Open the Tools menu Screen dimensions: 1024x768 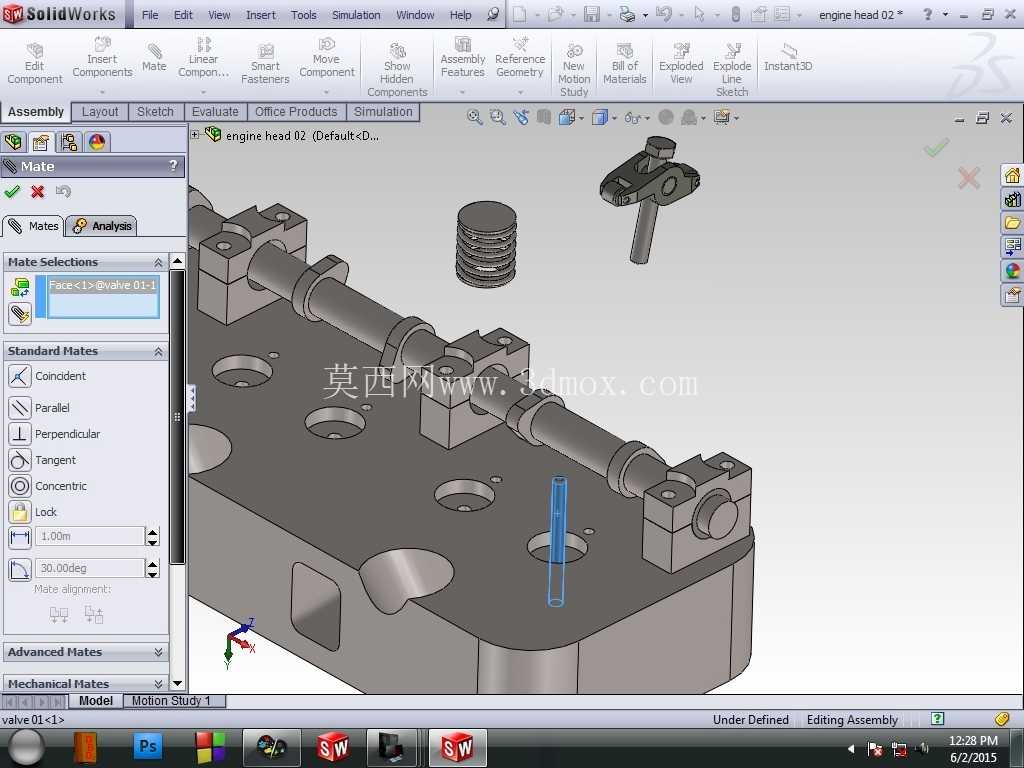click(304, 14)
